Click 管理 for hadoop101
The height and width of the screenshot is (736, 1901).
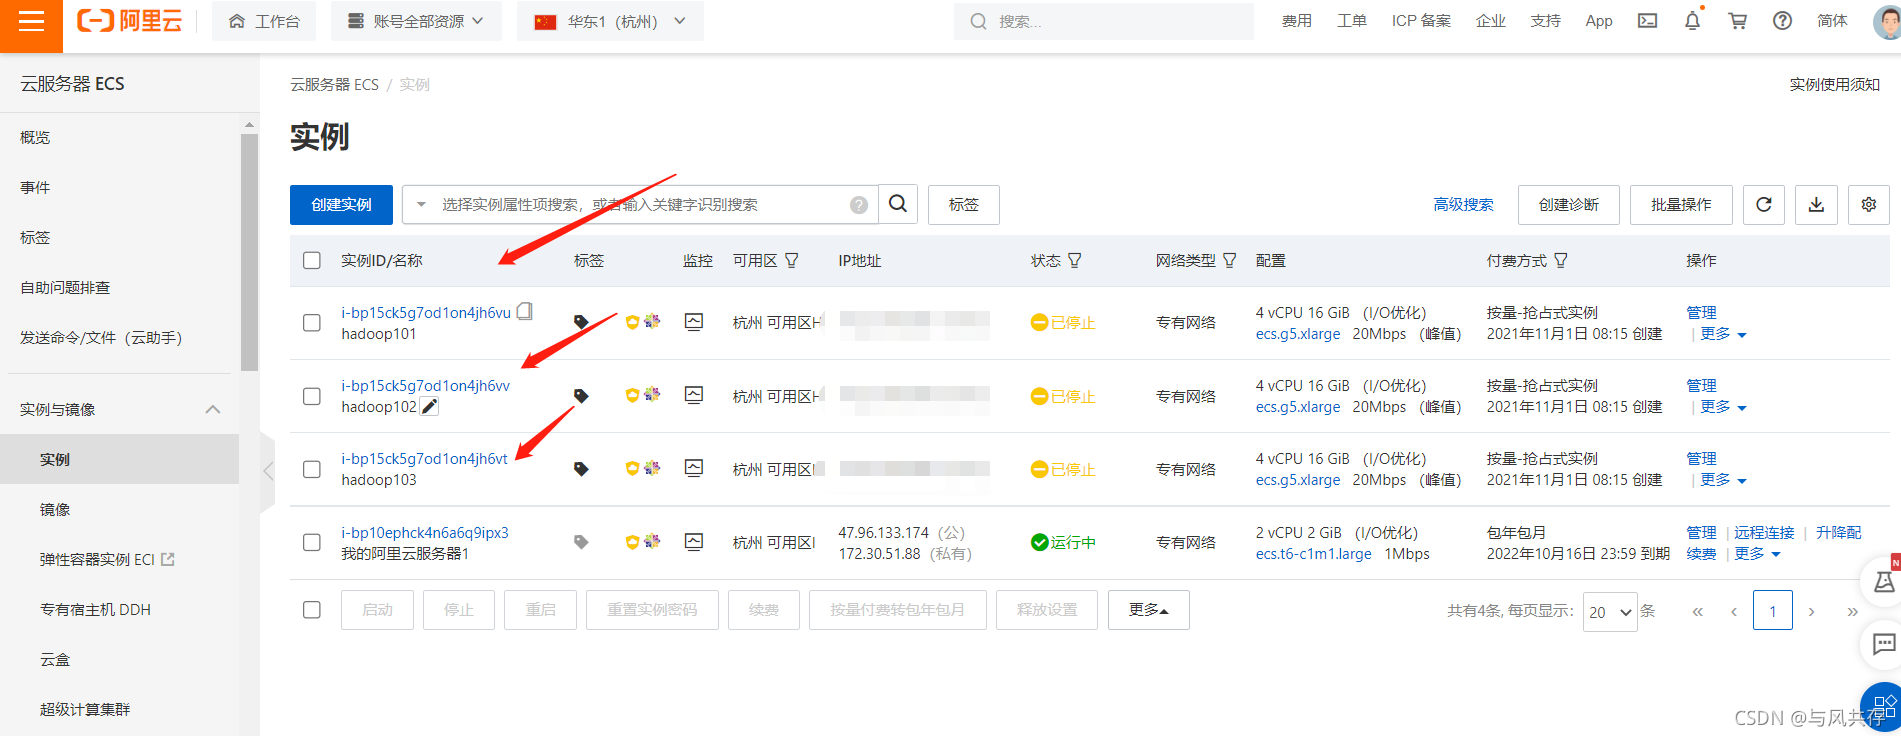(1701, 313)
